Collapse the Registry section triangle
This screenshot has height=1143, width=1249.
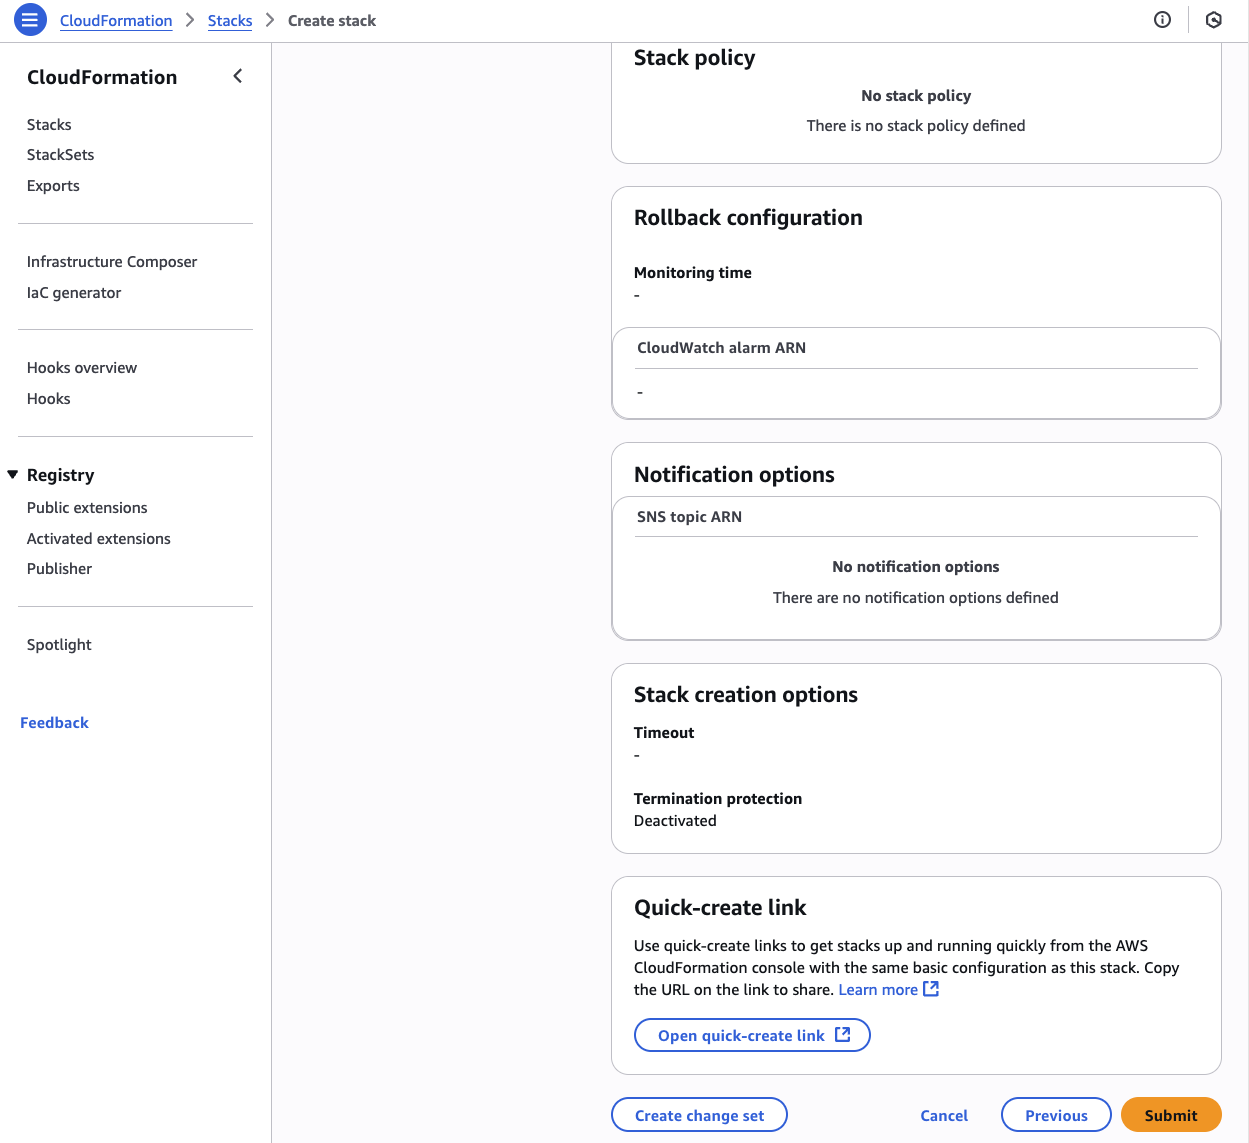[13, 474]
